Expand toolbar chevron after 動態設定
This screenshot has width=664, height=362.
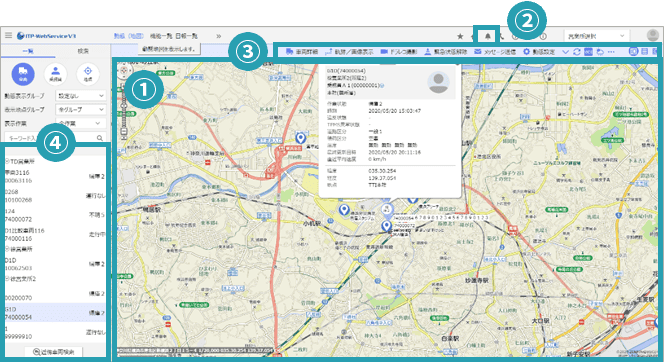(x=565, y=52)
